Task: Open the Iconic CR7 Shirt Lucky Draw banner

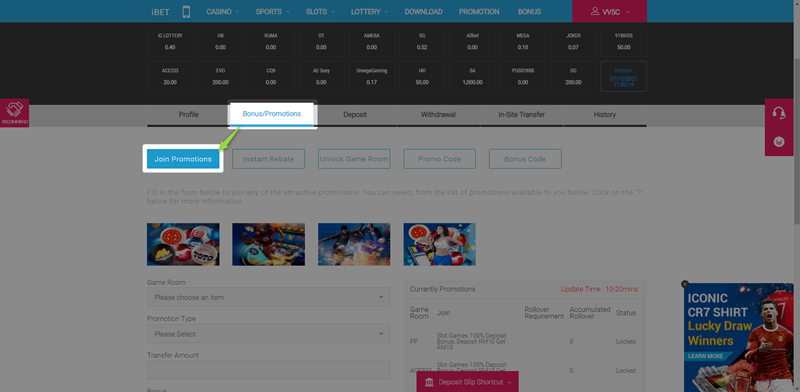Action: (738, 337)
